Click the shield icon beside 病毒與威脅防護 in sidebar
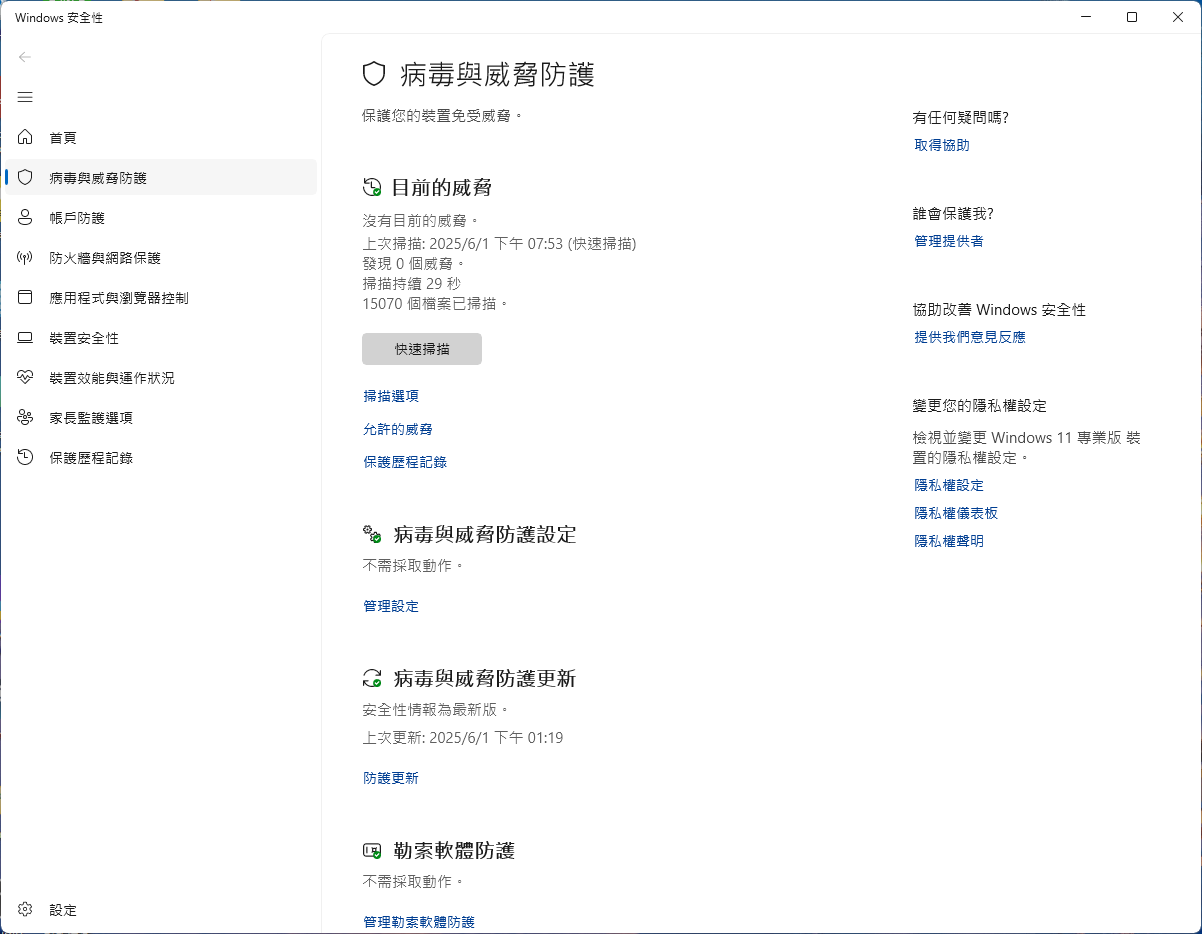 pyautogui.click(x=25, y=177)
